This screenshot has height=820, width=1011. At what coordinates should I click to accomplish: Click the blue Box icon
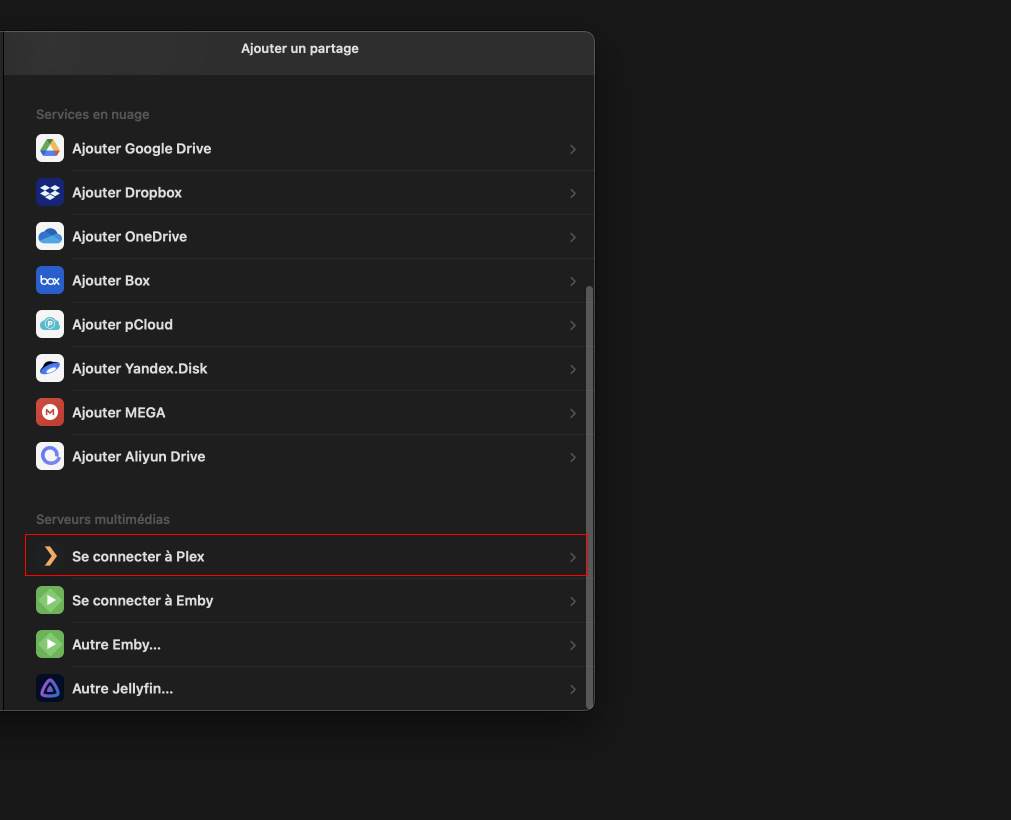[x=50, y=280]
